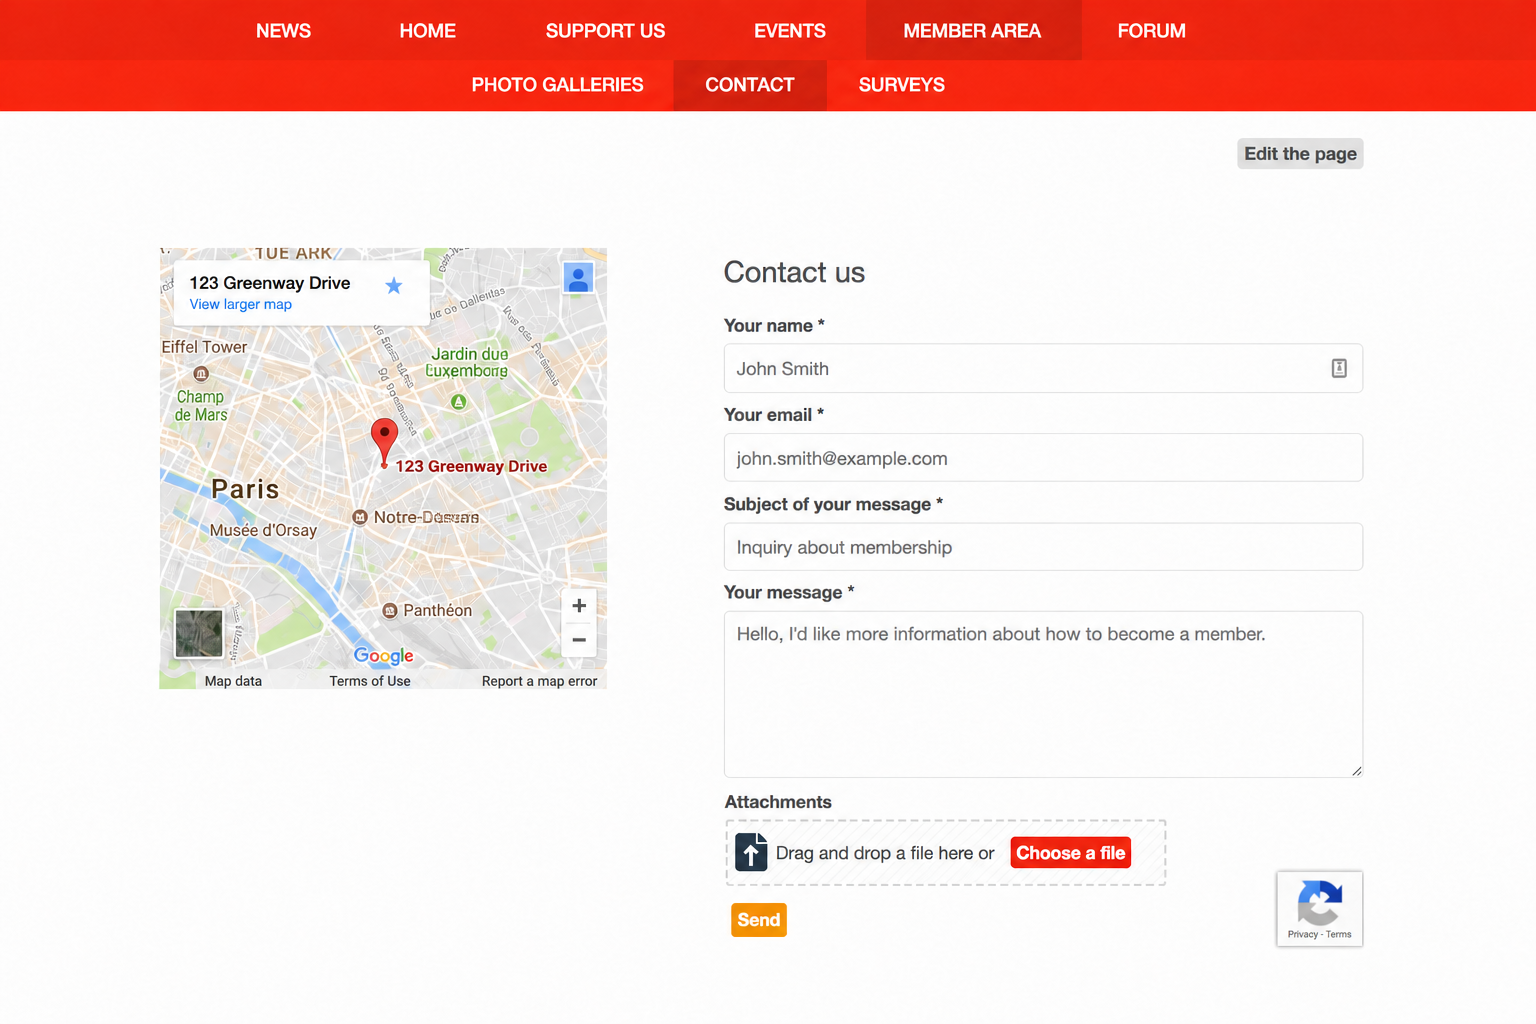Open the Forum menu item
Image resolution: width=1536 pixels, height=1024 pixels.
tap(1151, 30)
